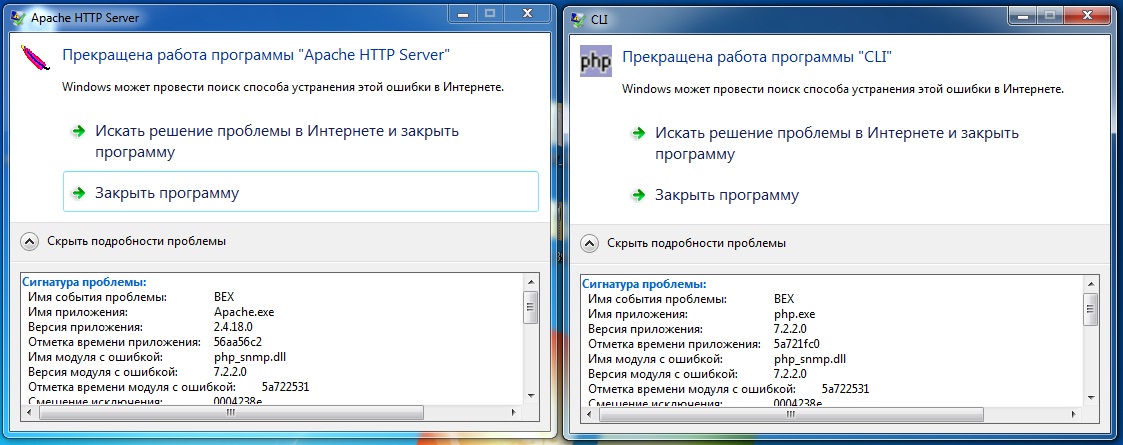Click 'BEX' event name in CLI dialog

(x=784, y=298)
